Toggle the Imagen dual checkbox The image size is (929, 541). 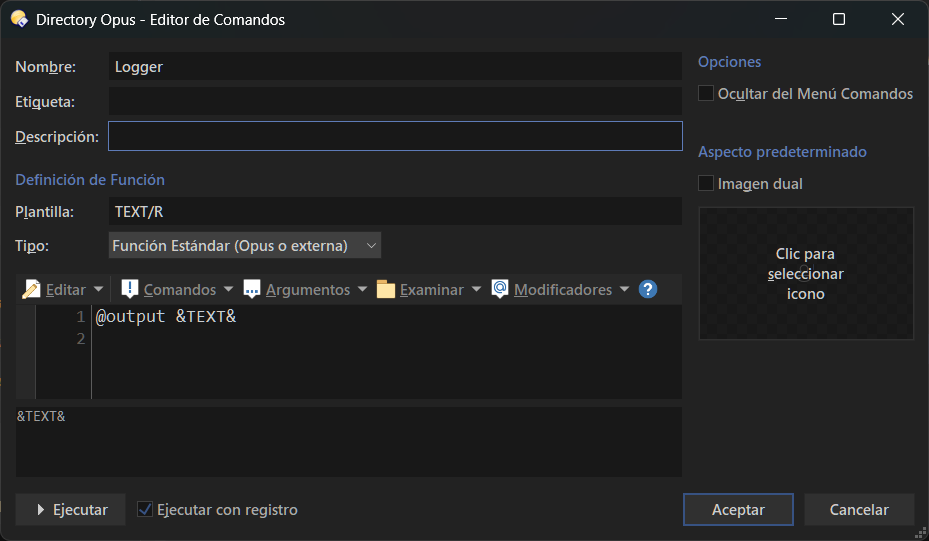coord(706,183)
